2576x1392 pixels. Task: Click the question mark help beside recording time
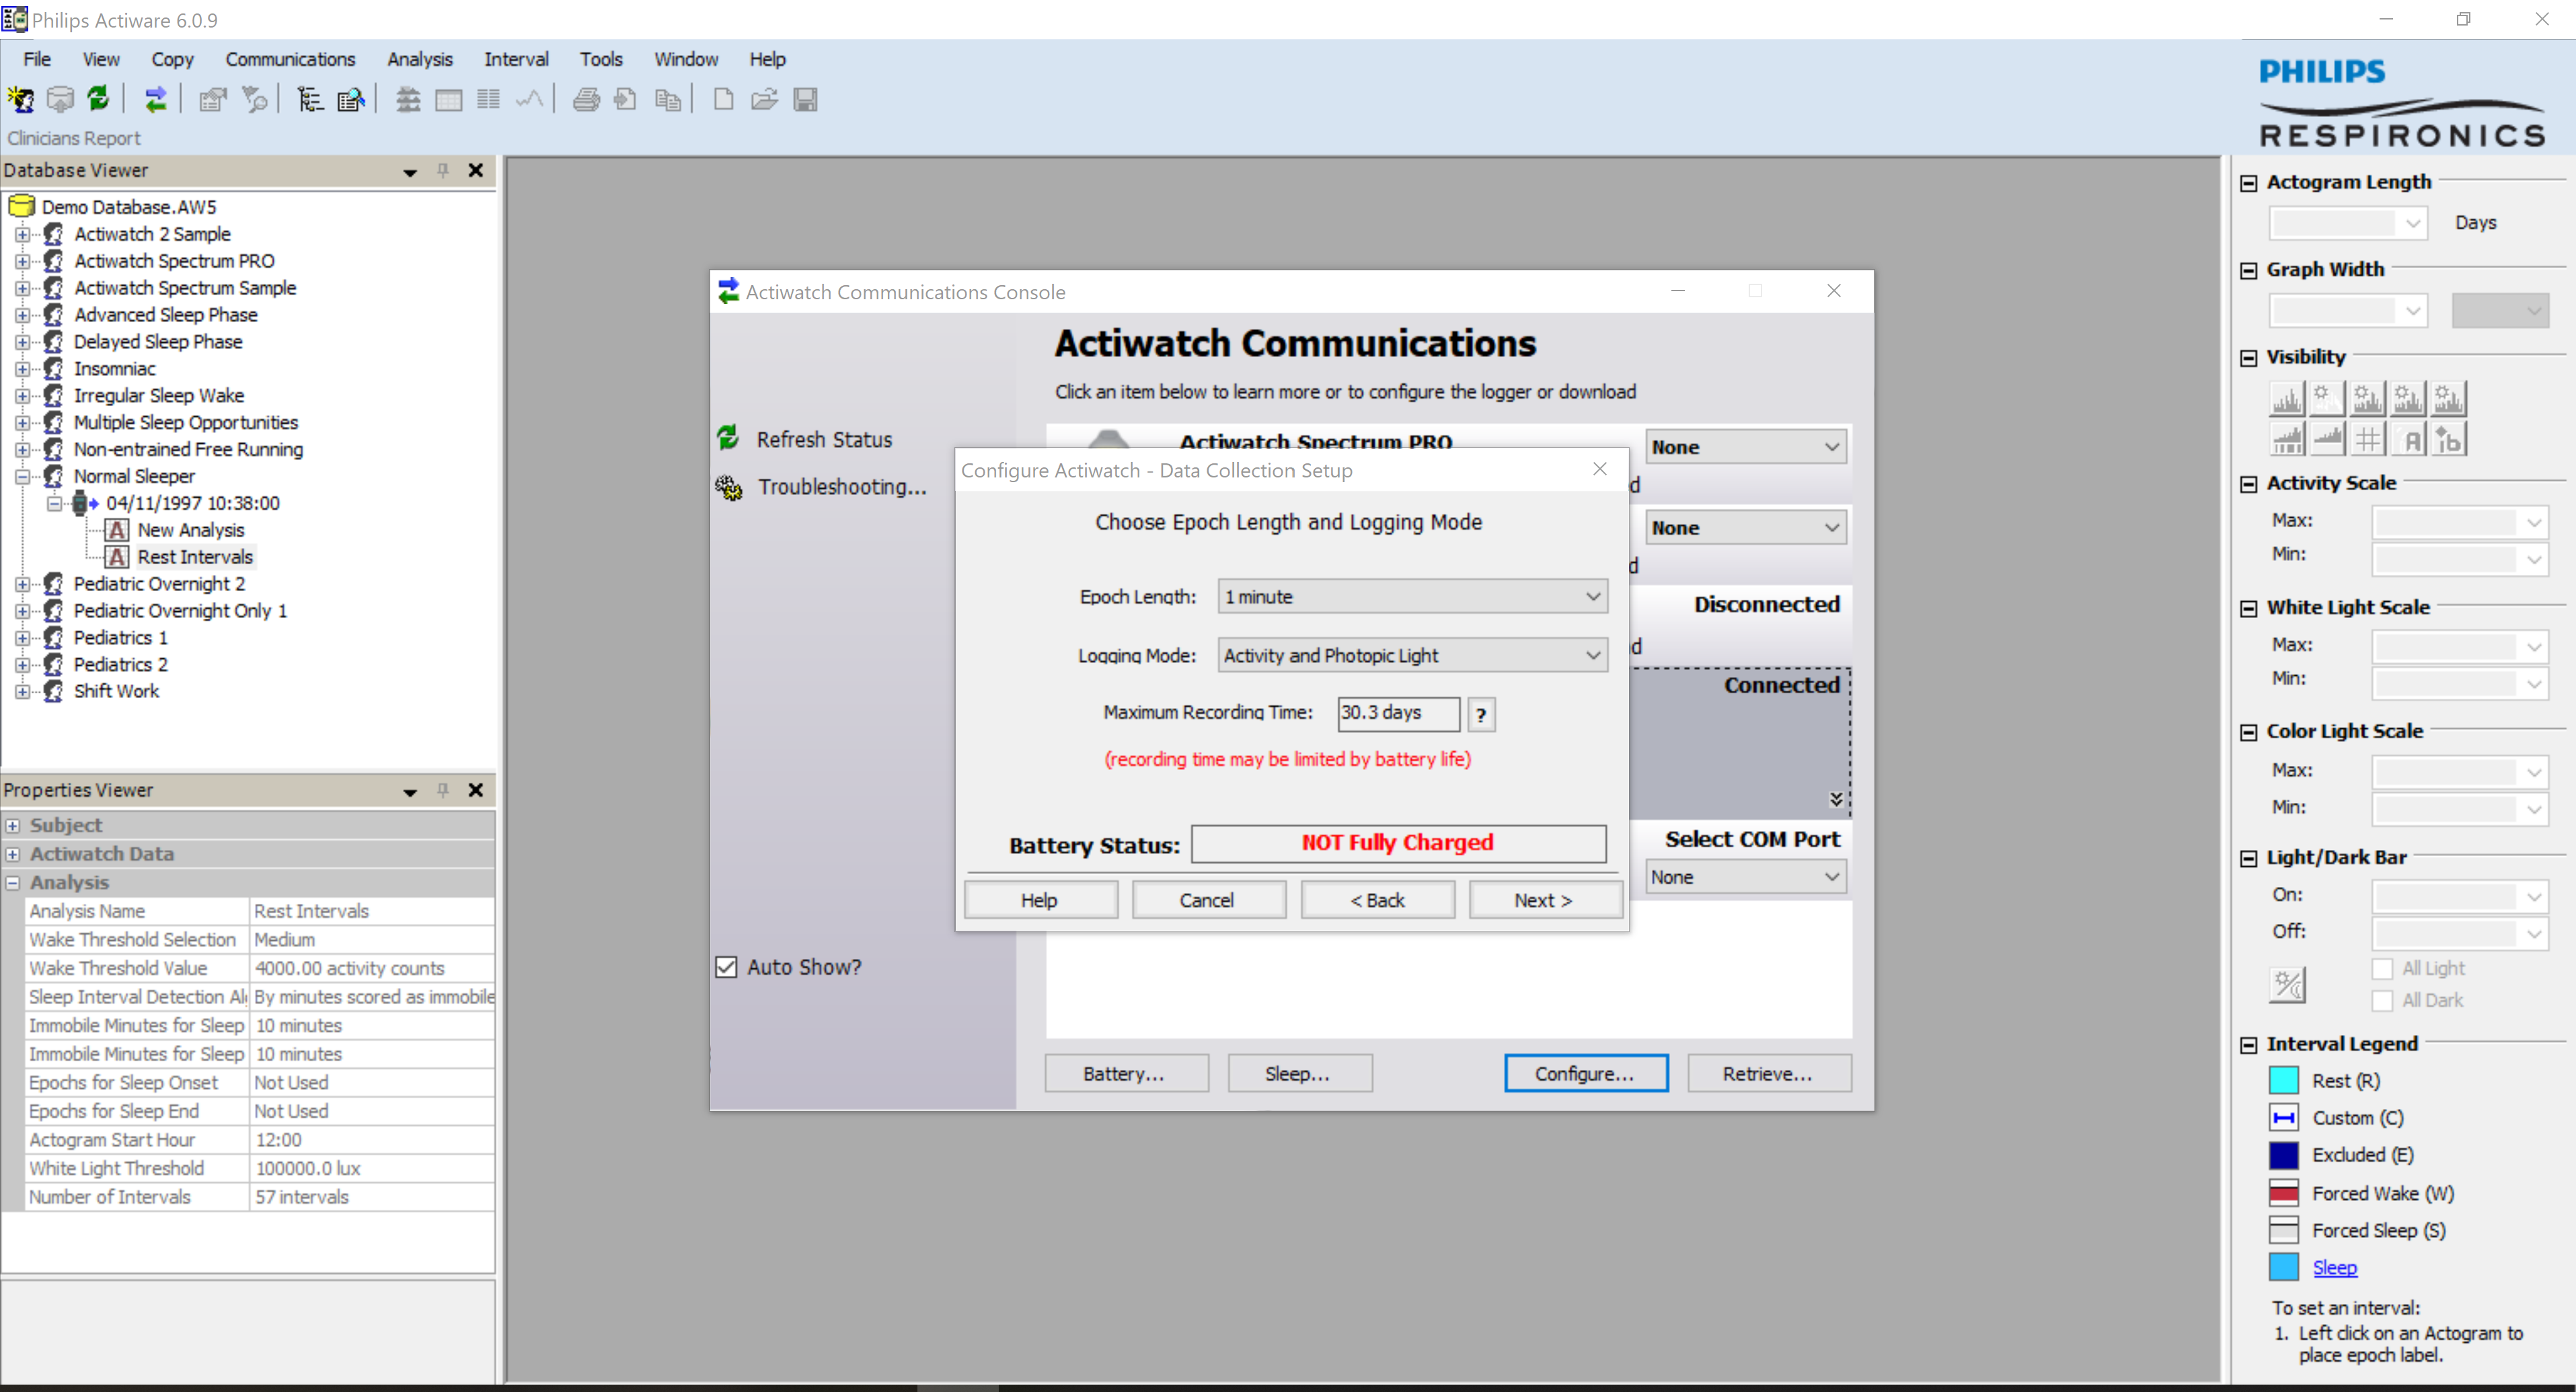[1481, 714]
